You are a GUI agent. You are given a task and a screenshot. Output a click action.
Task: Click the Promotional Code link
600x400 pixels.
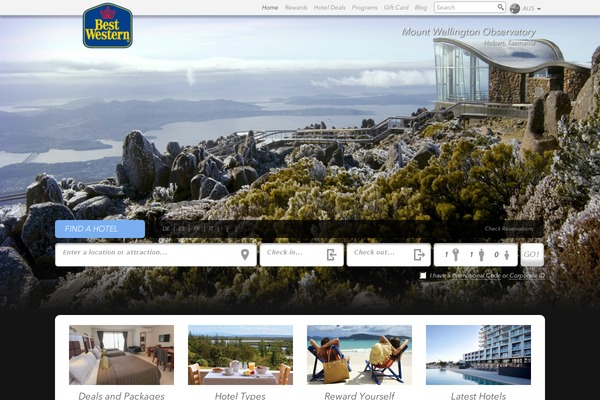click(476, 276)
